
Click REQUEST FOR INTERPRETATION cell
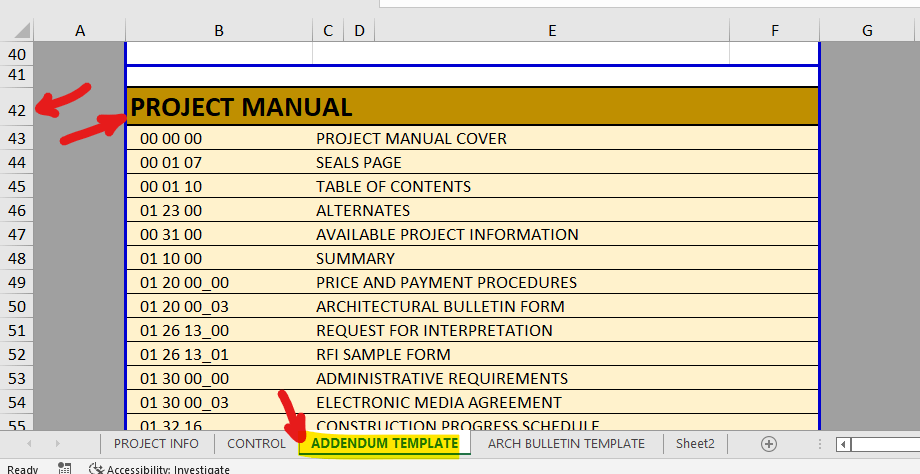(567, 331)
